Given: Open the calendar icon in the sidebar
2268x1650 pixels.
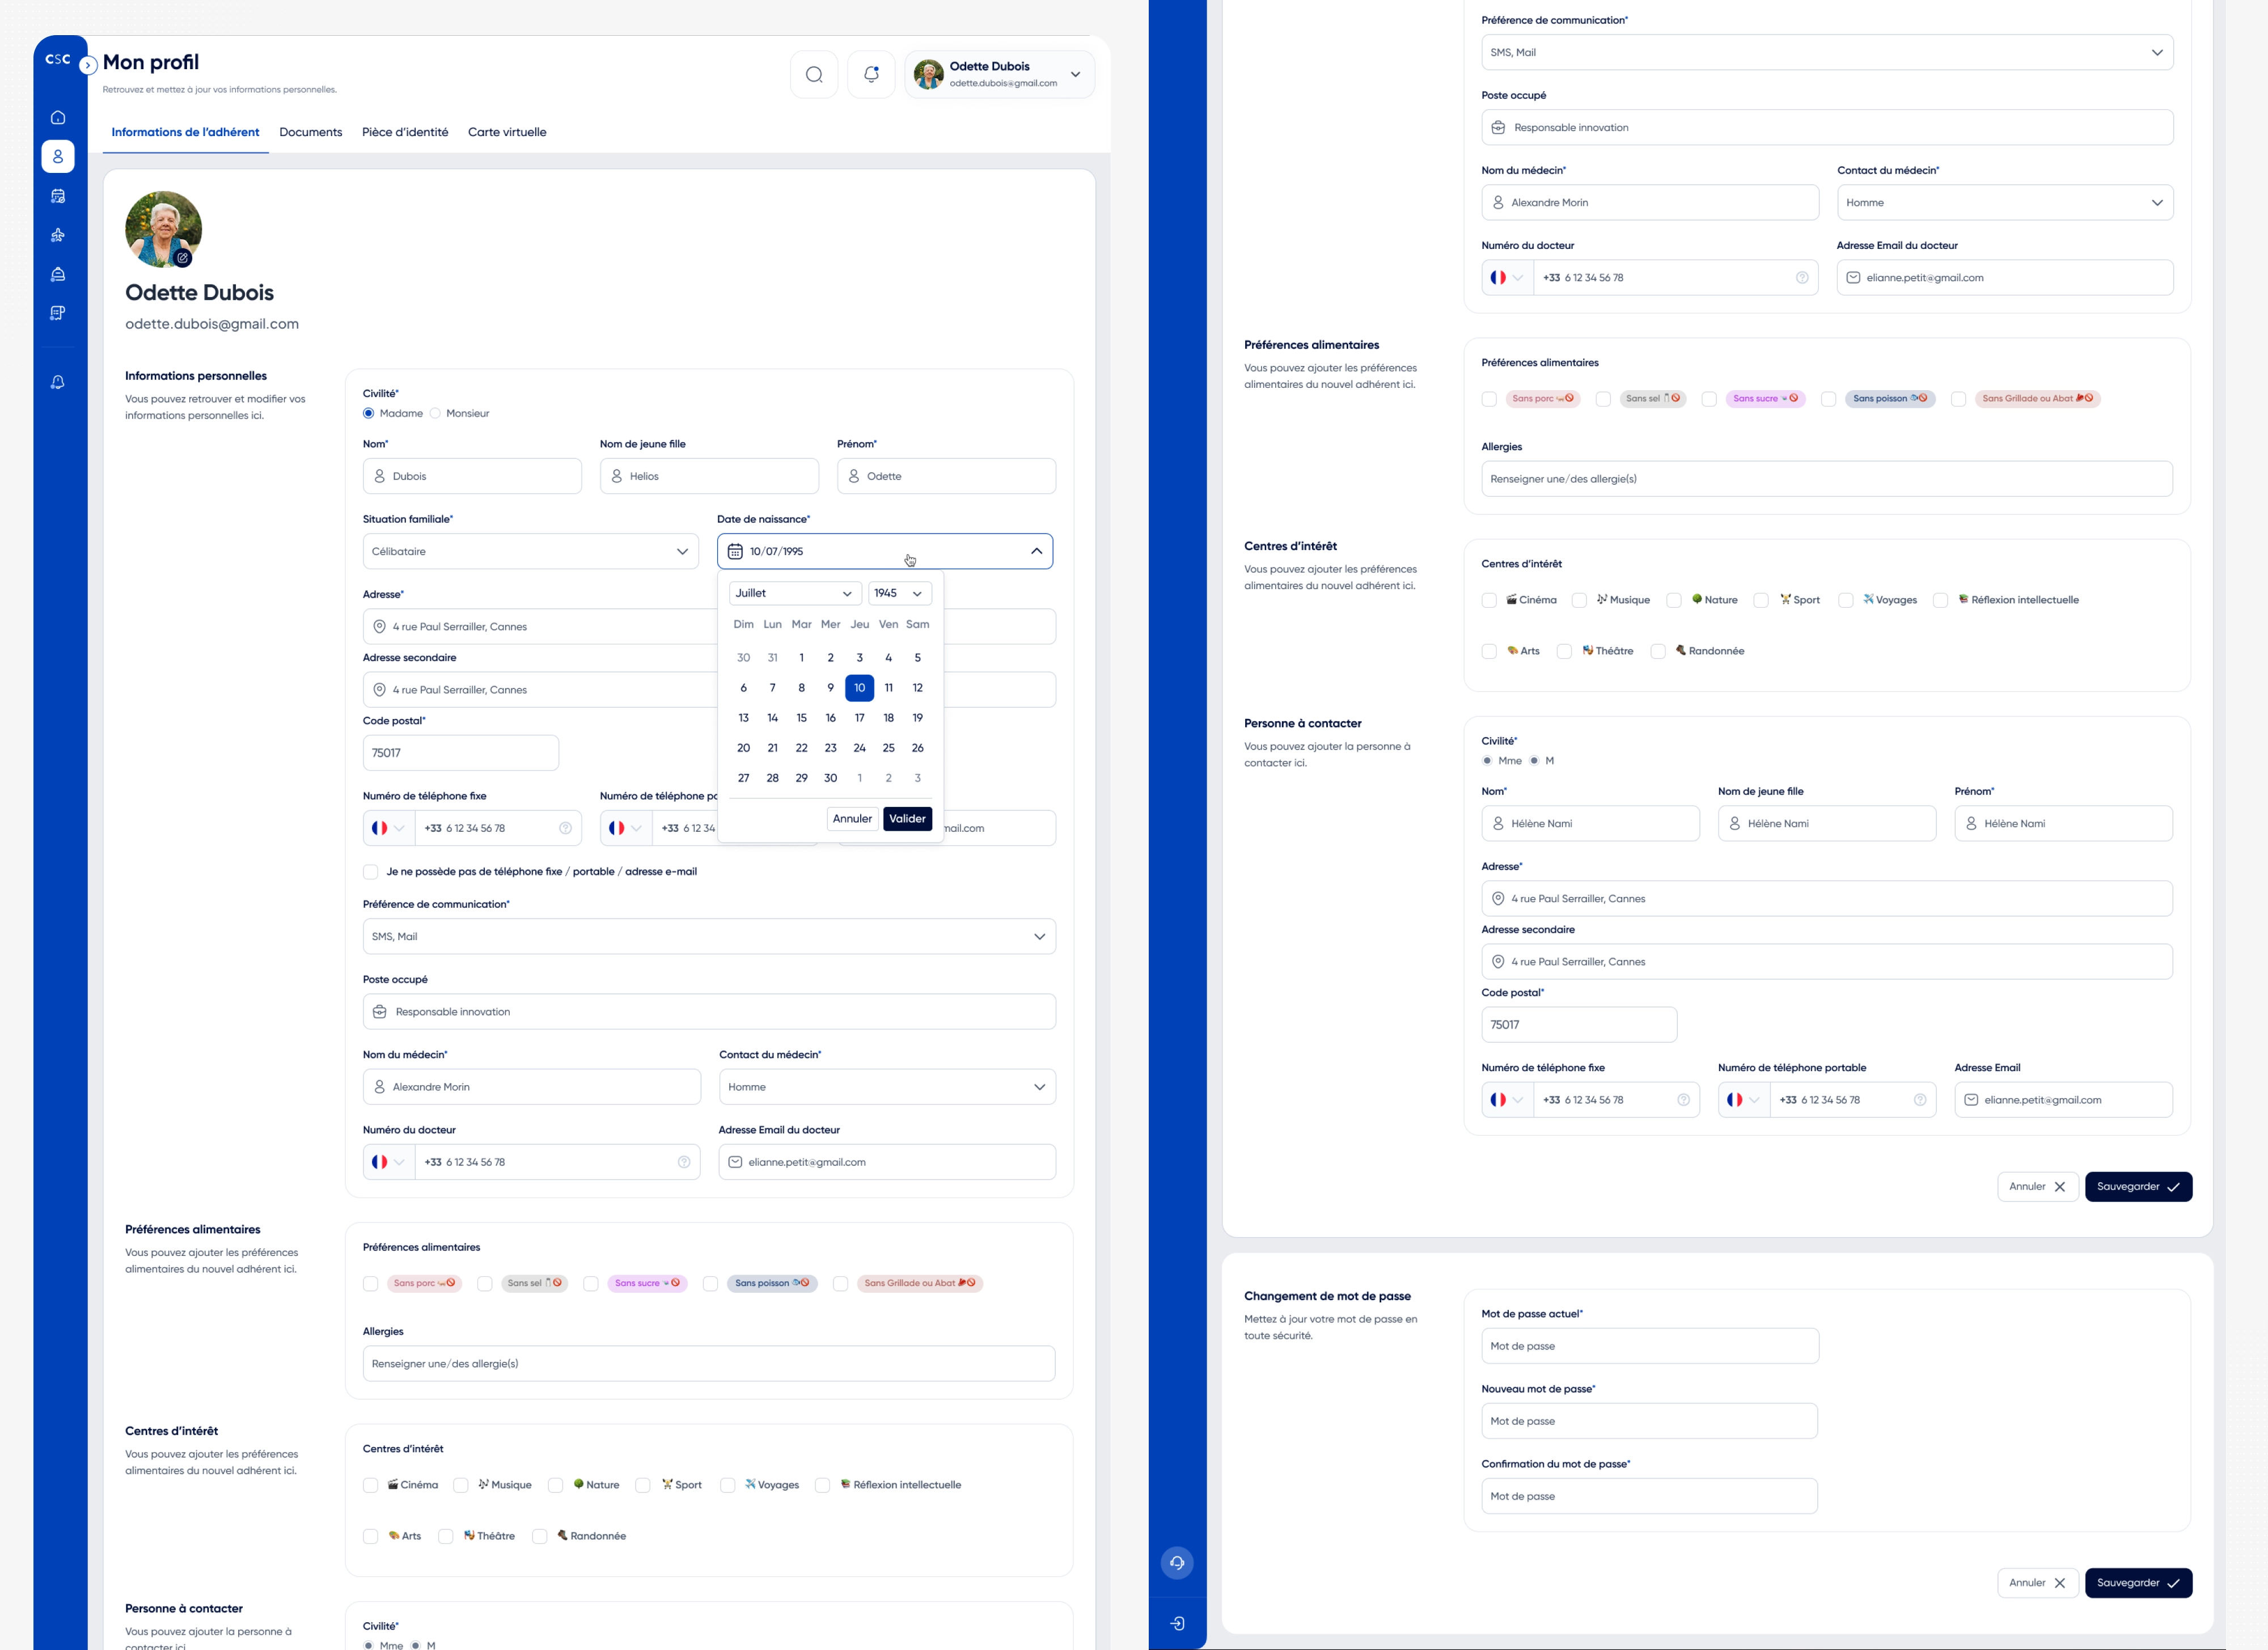Looking at the screenshot, I should (x=58, y=196).
